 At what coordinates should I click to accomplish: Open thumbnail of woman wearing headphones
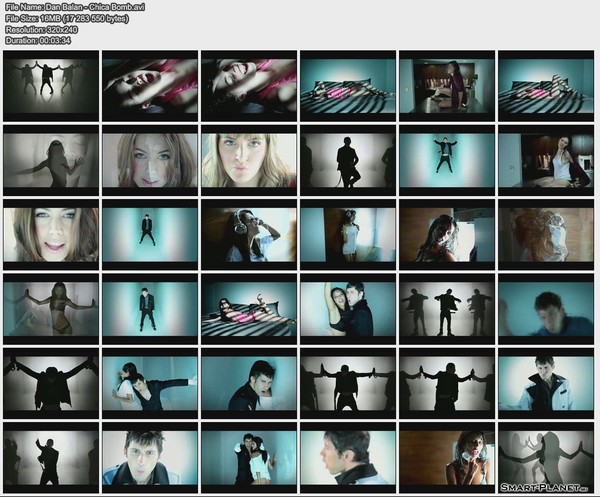pos(249,235)
